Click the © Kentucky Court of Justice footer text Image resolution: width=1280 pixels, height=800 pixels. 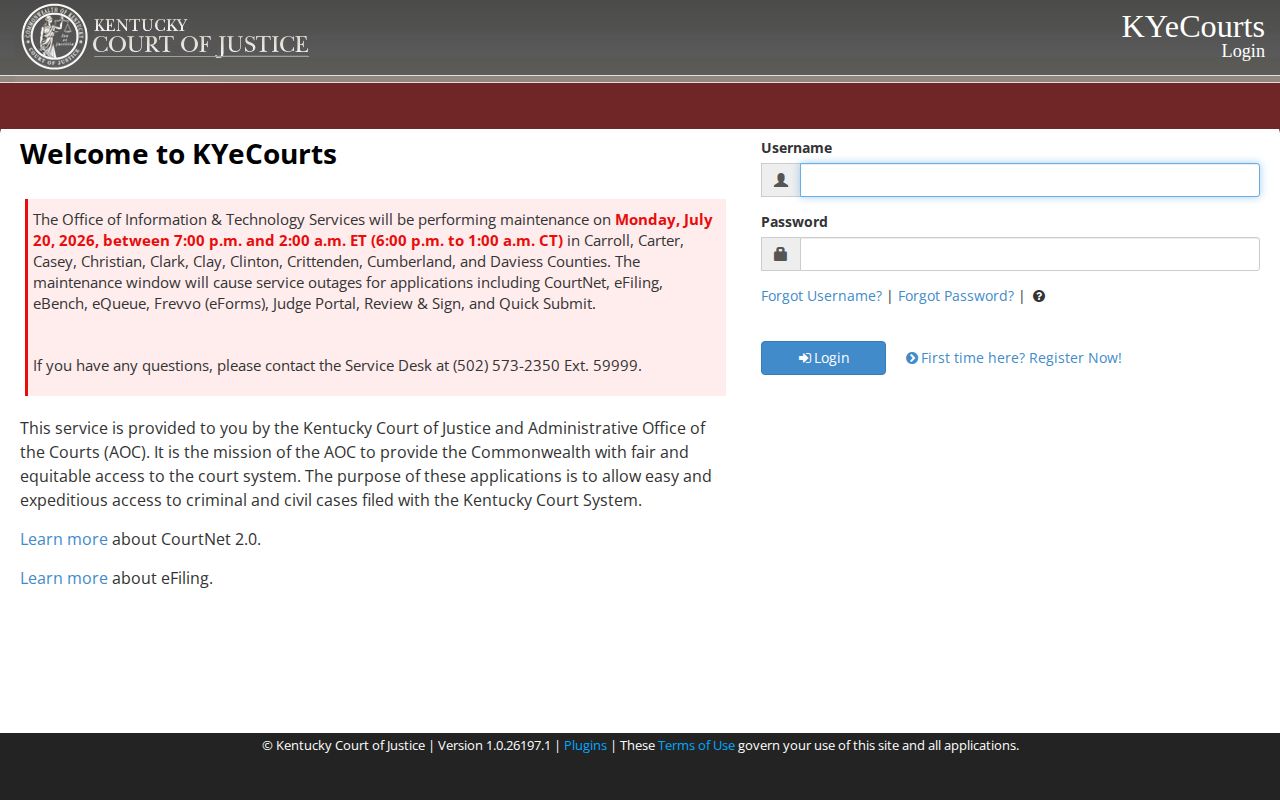click(343, 745)
